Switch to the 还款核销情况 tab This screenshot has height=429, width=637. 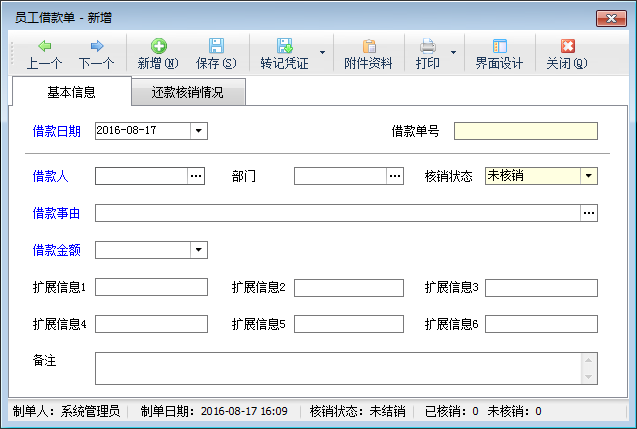pyautogui.click(x=188, y=93)
